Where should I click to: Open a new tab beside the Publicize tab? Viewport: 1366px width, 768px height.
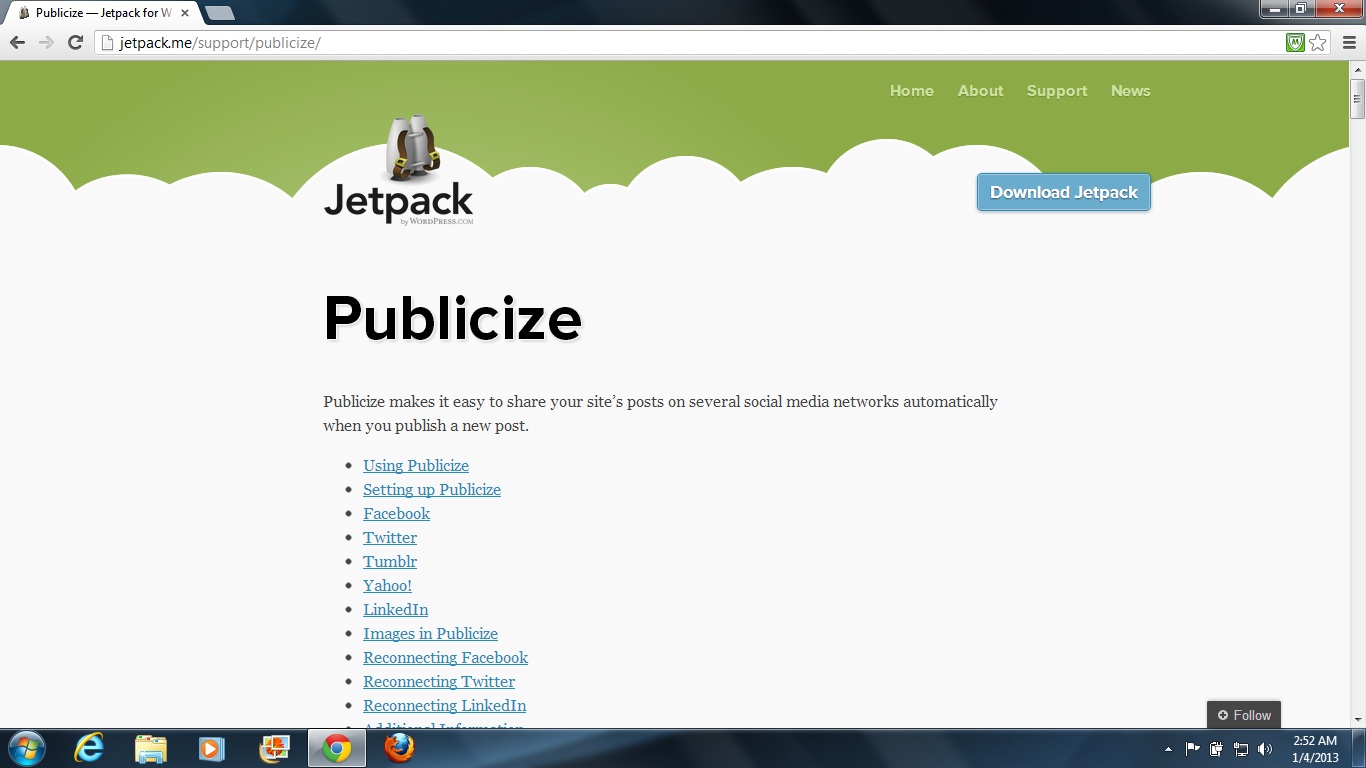[220, 13]
